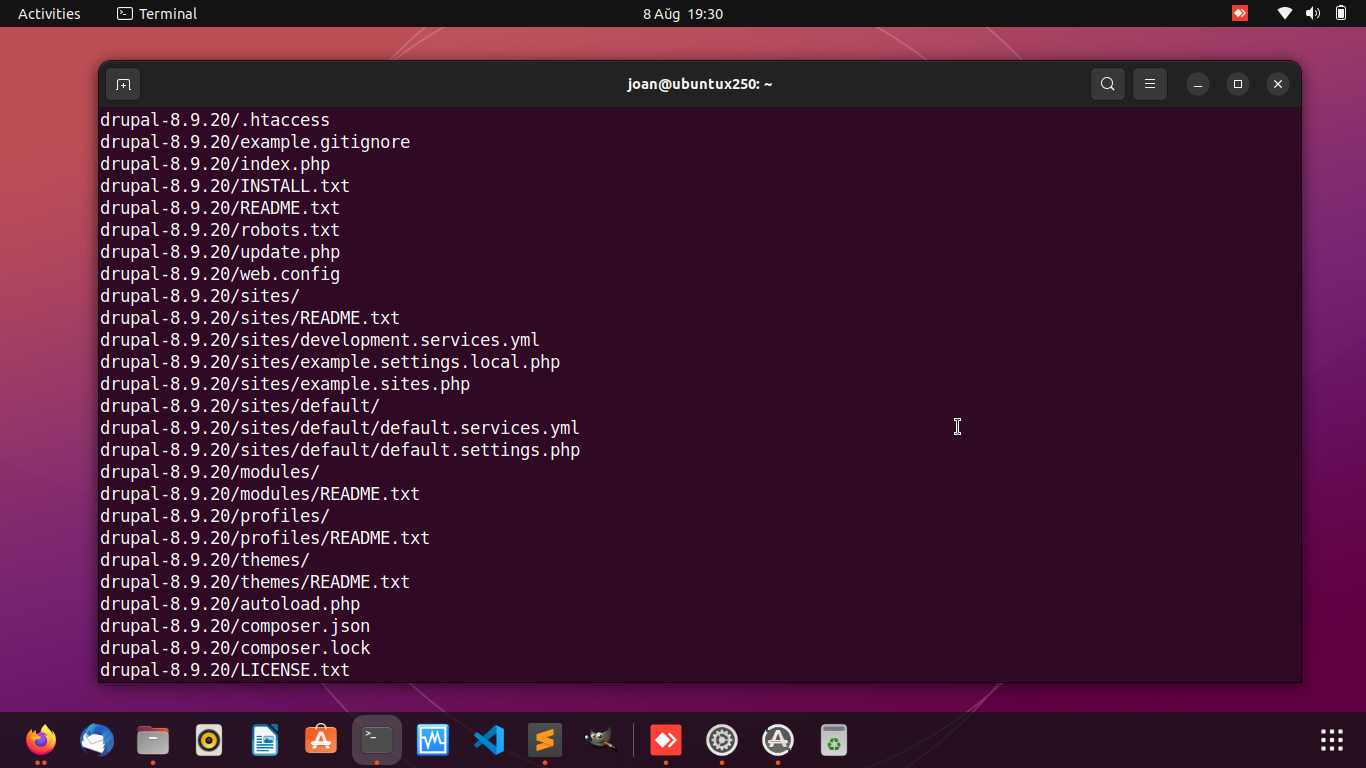Image resolution: width=1366 pixels, height=768 pixels.
Task: Click the drupal-8.9.20/profiles/ line
Action: click(x=215, y=516)
